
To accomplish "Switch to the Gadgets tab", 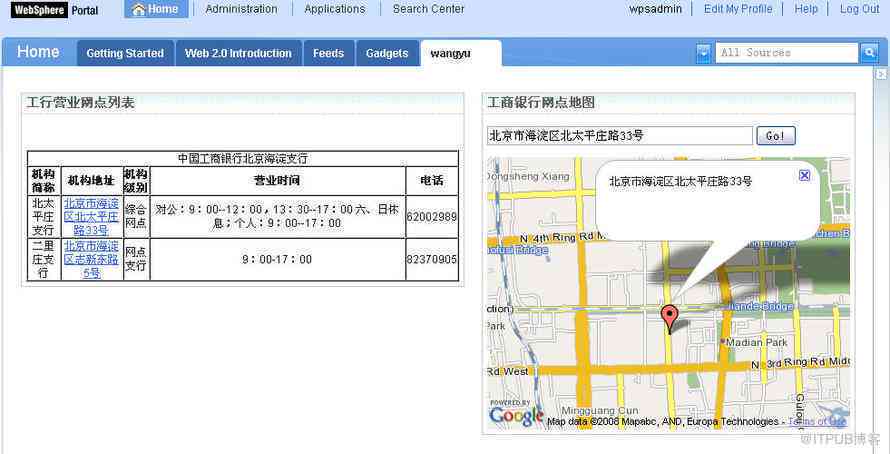I will (x=387, y=53).
